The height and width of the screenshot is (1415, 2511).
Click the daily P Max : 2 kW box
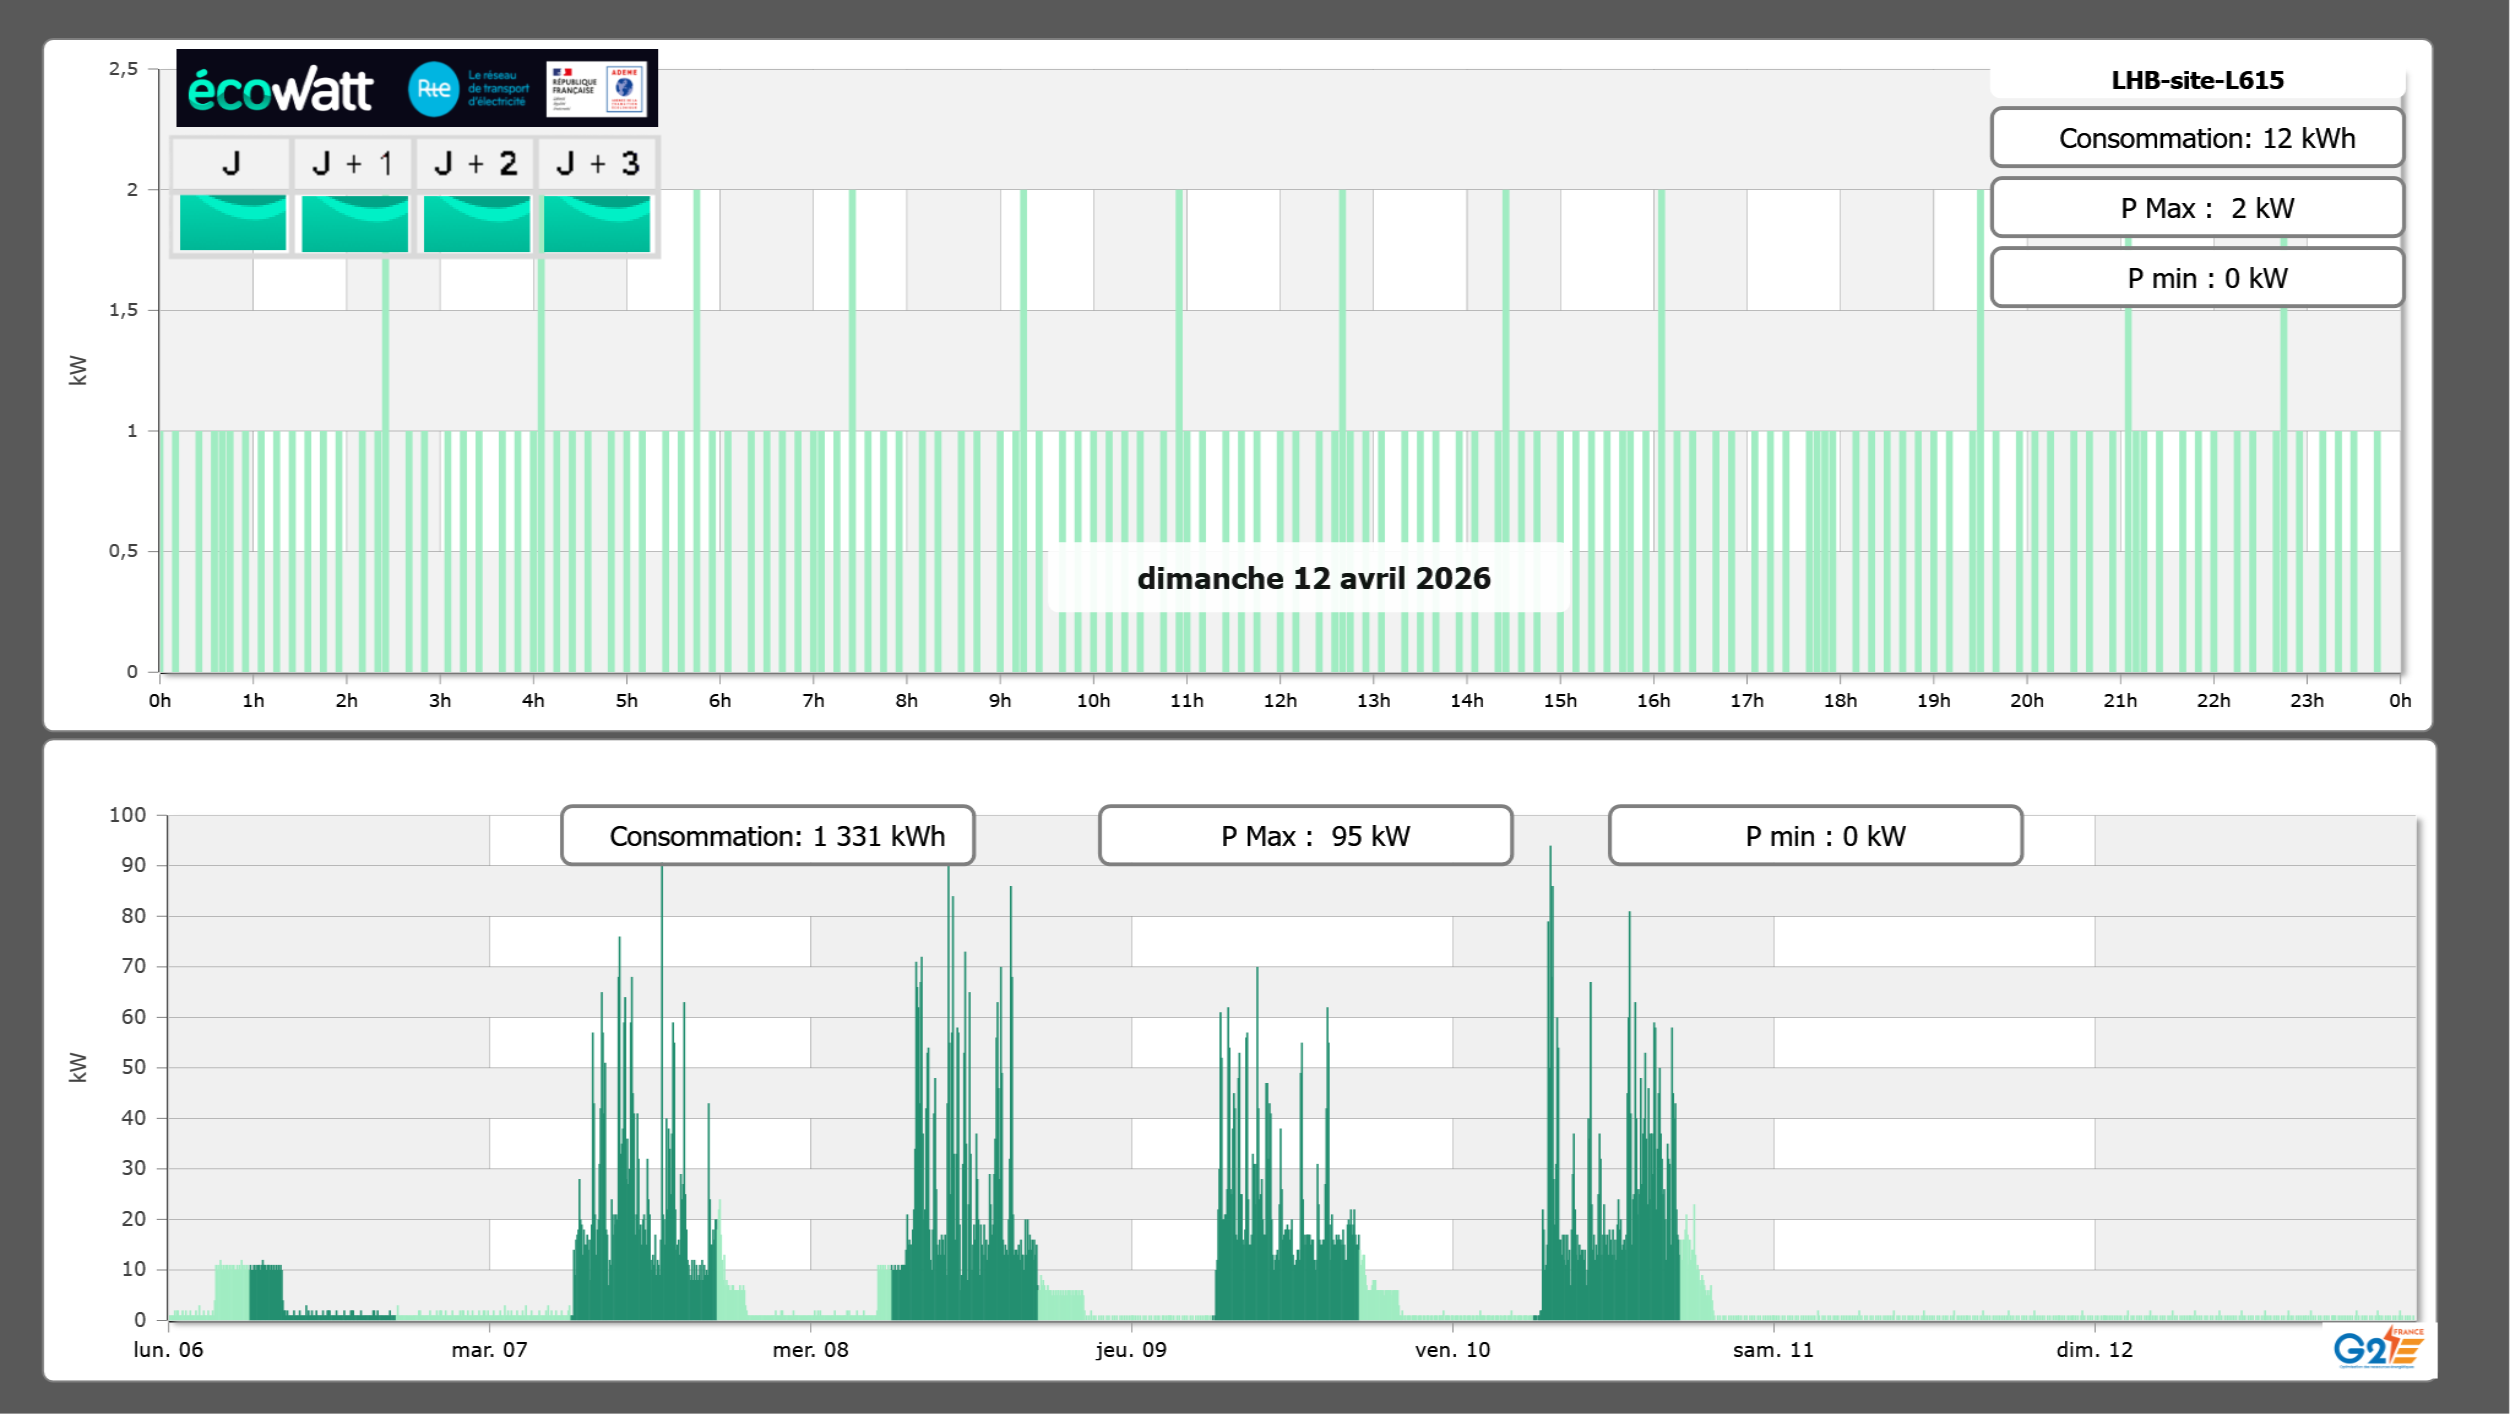coord(2196,208)
